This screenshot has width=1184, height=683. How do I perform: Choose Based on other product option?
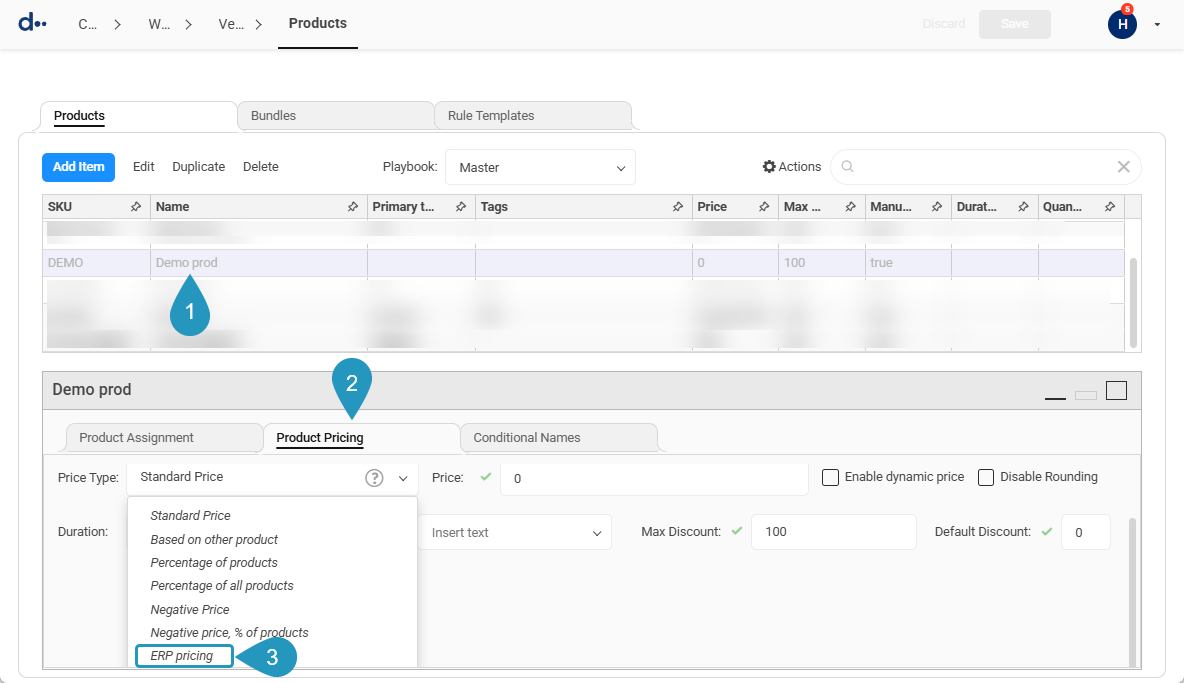point(214,540)
